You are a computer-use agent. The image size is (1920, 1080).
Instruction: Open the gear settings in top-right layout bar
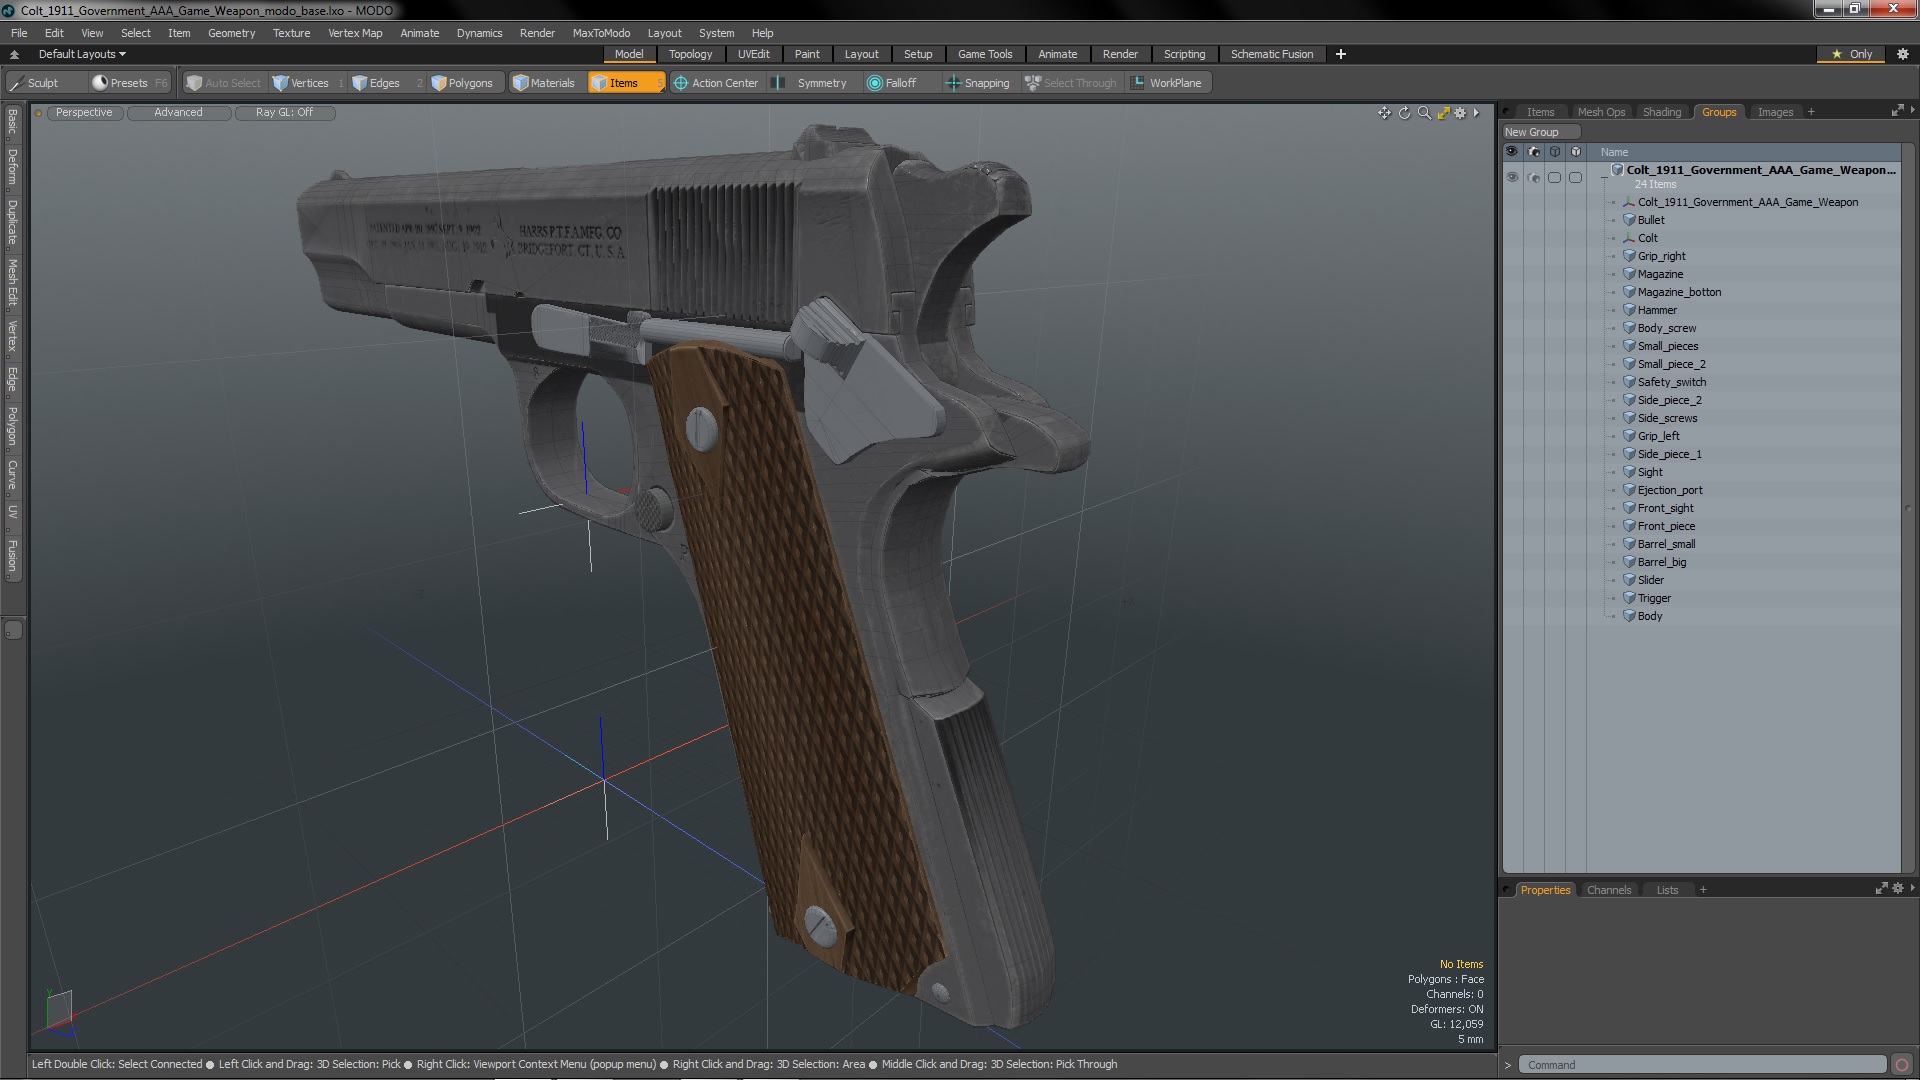tap(1902, 54)
